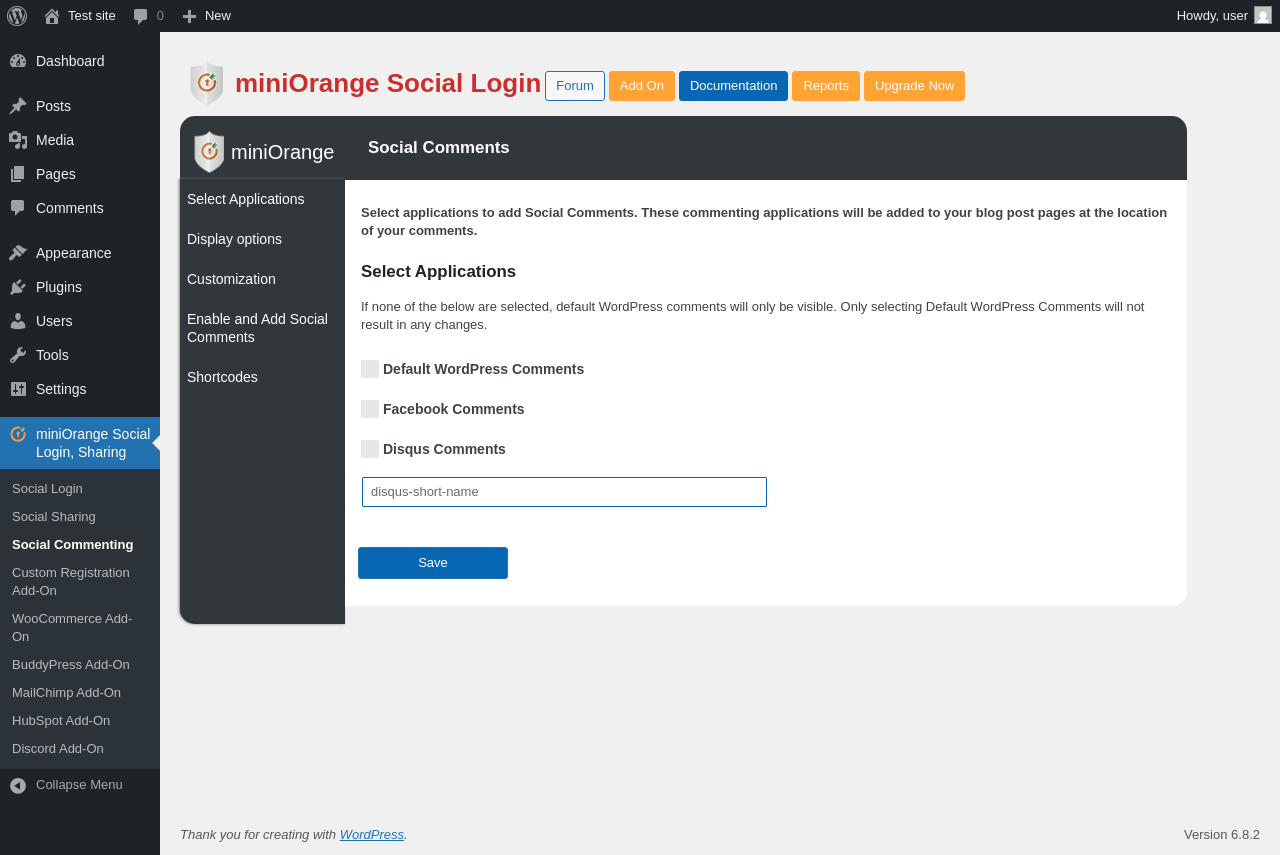Go to Social Sharing submenu
Viewport: 1280px width, 855px height.
(x=80, y=517)
